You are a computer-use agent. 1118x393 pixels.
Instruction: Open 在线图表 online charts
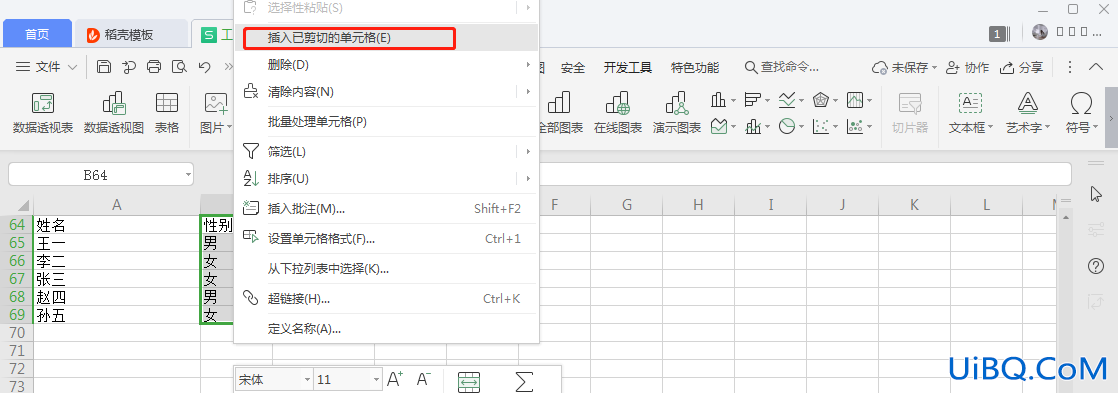coord(617,113)
